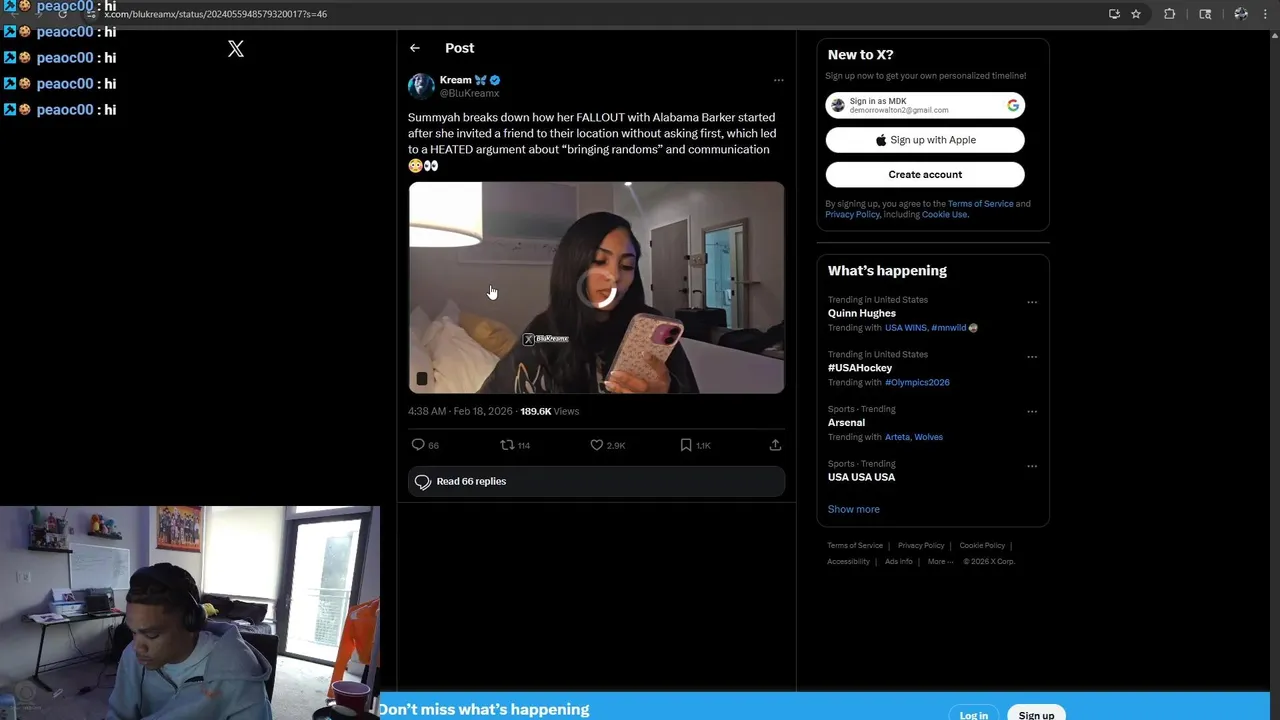This screenshot has width=1280, height=720.
Task: Click the USA WINS trending link
Action: [905, 328]
